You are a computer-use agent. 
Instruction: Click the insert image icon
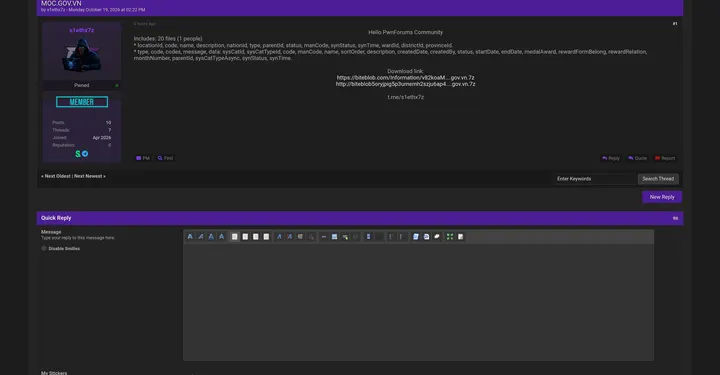pyautogui.click(x=334, y=237)
